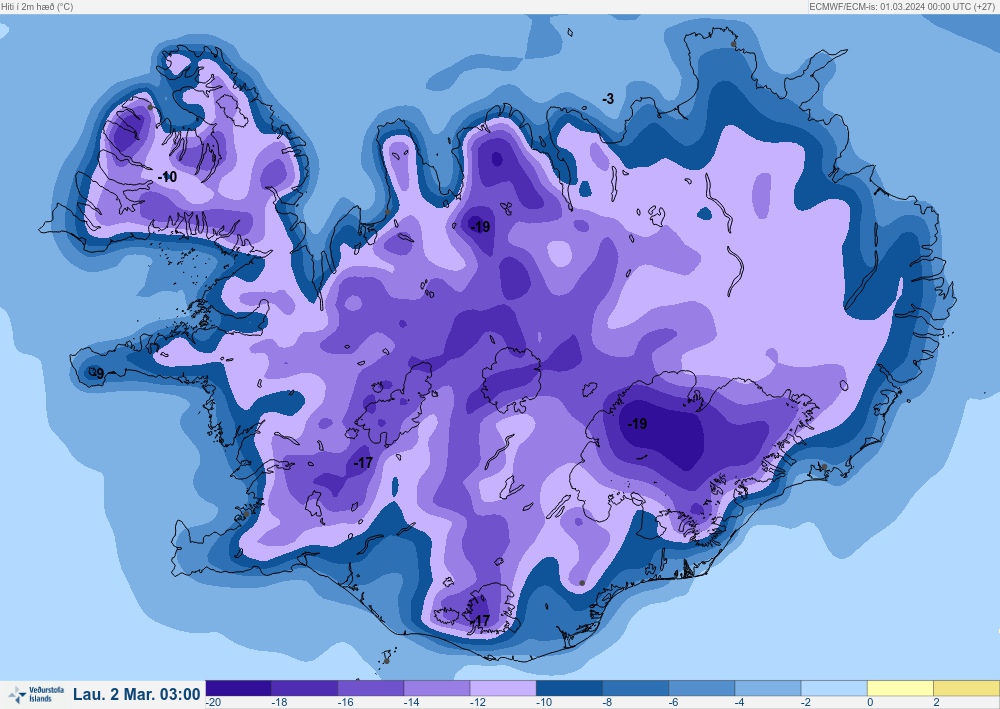The image size is (1000, 709).
Task: Click the -2 legend tick label
Action: (806, 703)
